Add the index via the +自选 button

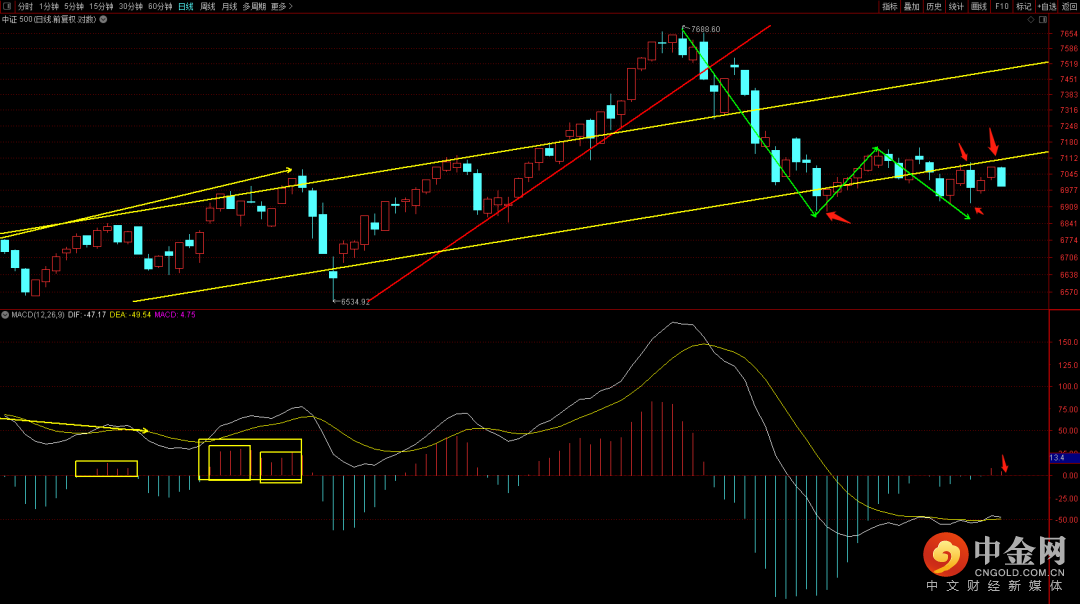[x=1047, y=6]
